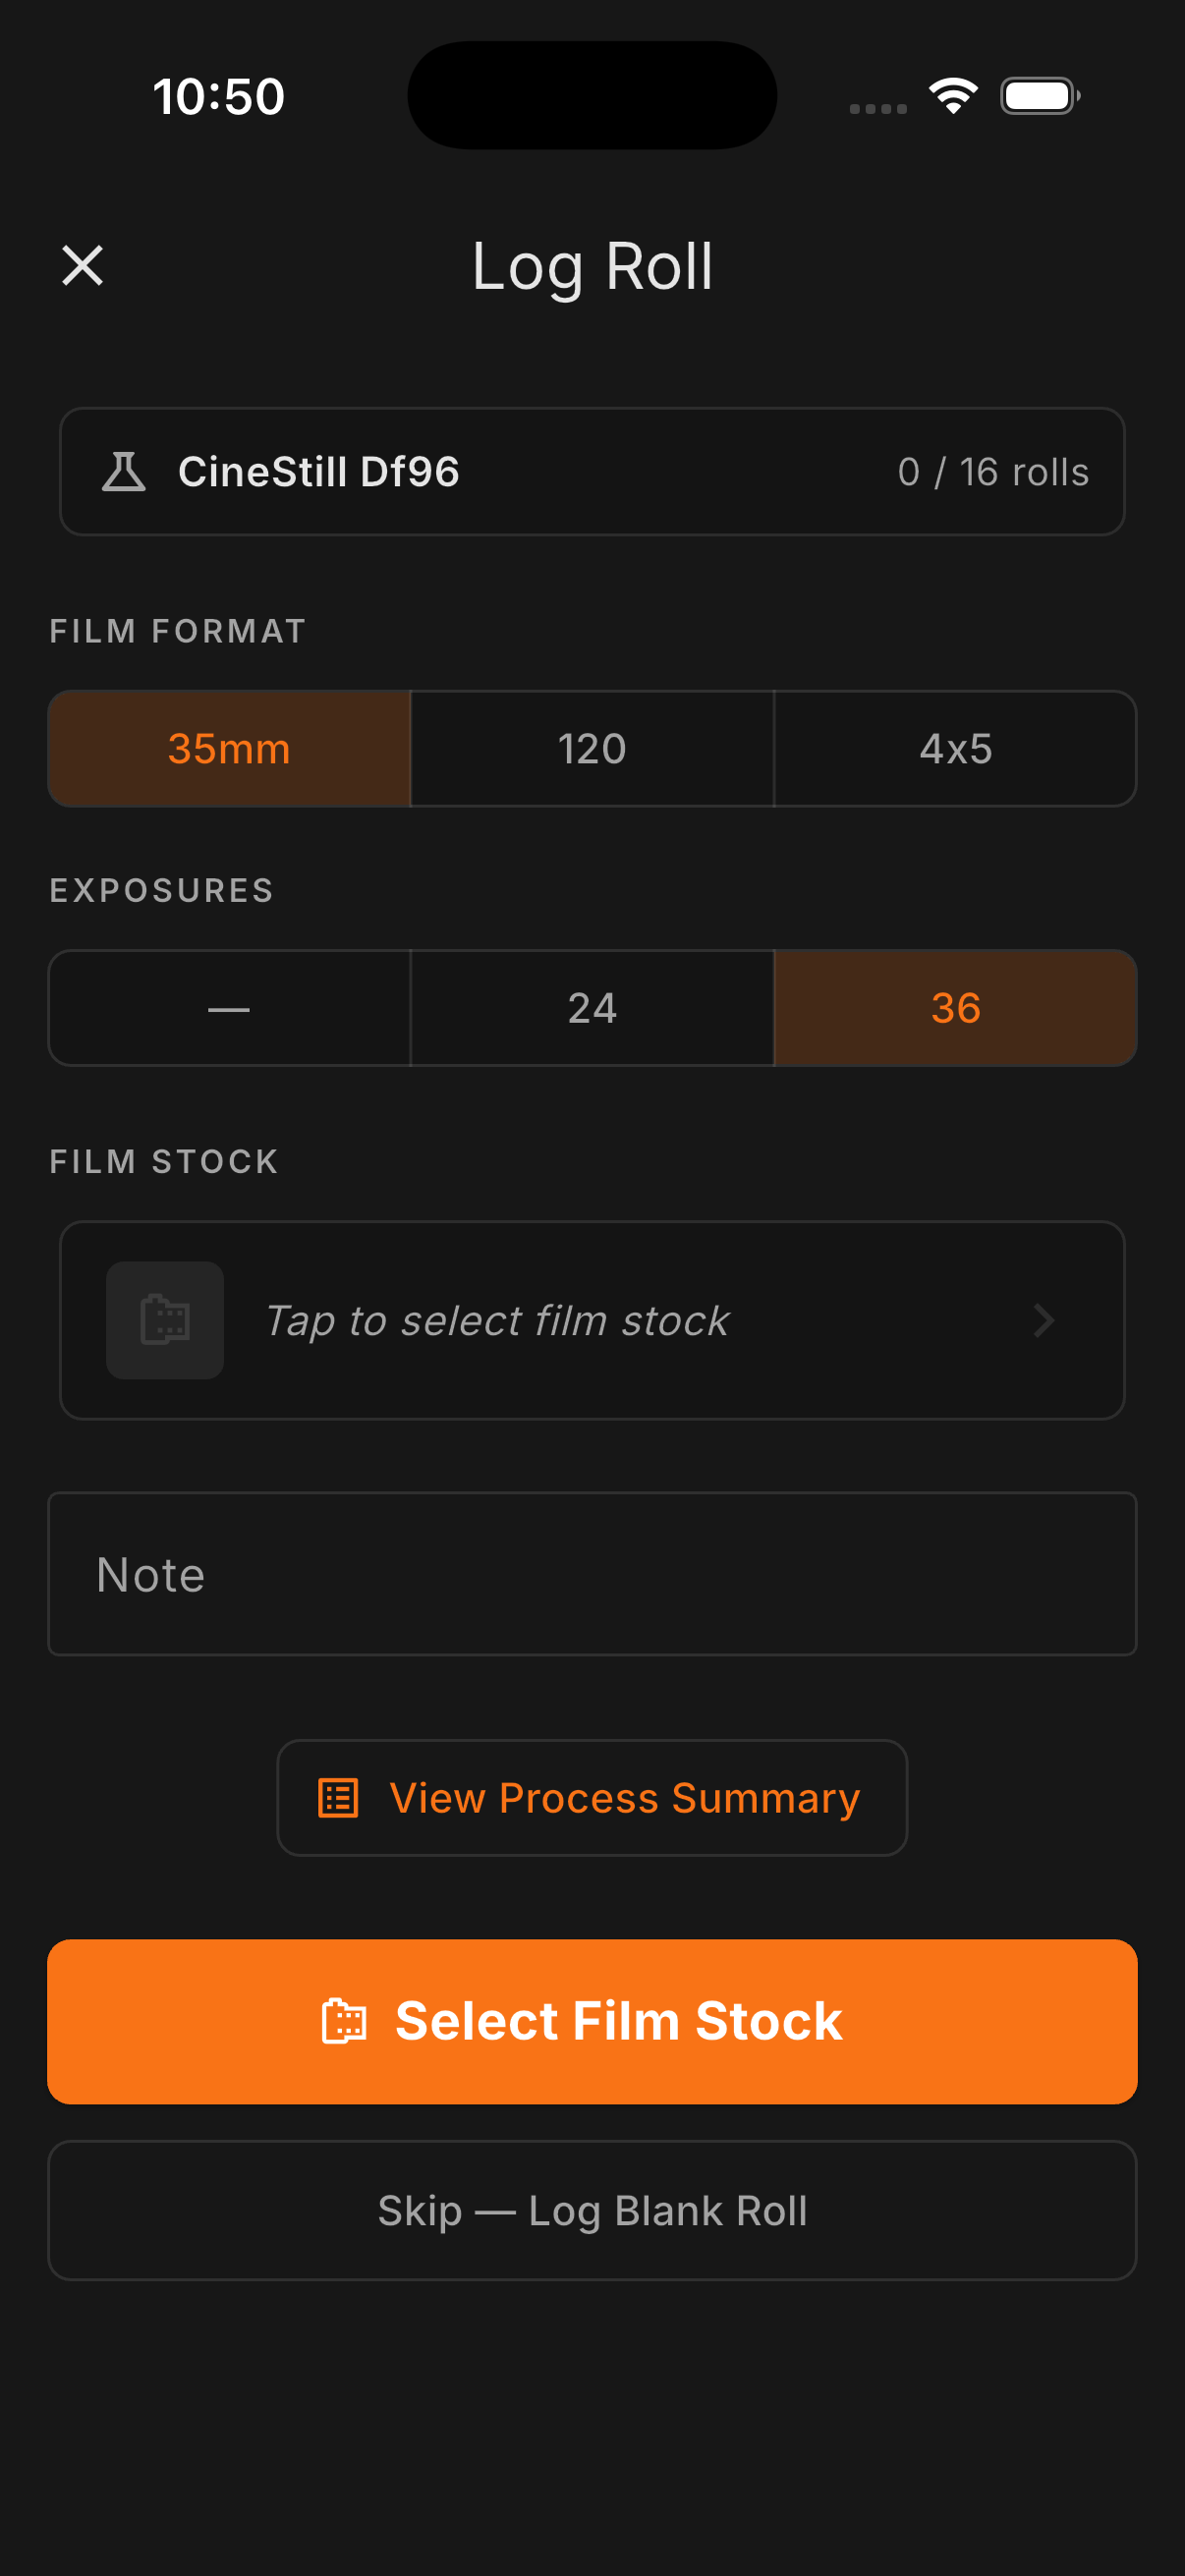
Task: Choose the 120 film format option
Action: 592,749
